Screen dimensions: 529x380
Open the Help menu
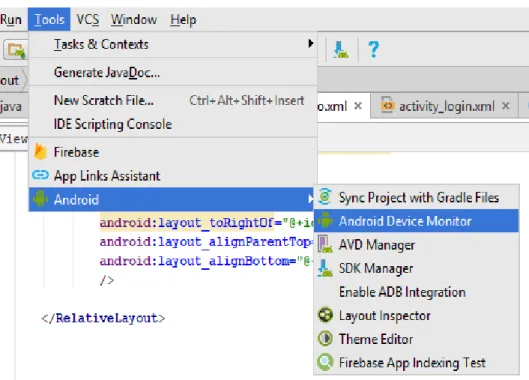point(183,20)
